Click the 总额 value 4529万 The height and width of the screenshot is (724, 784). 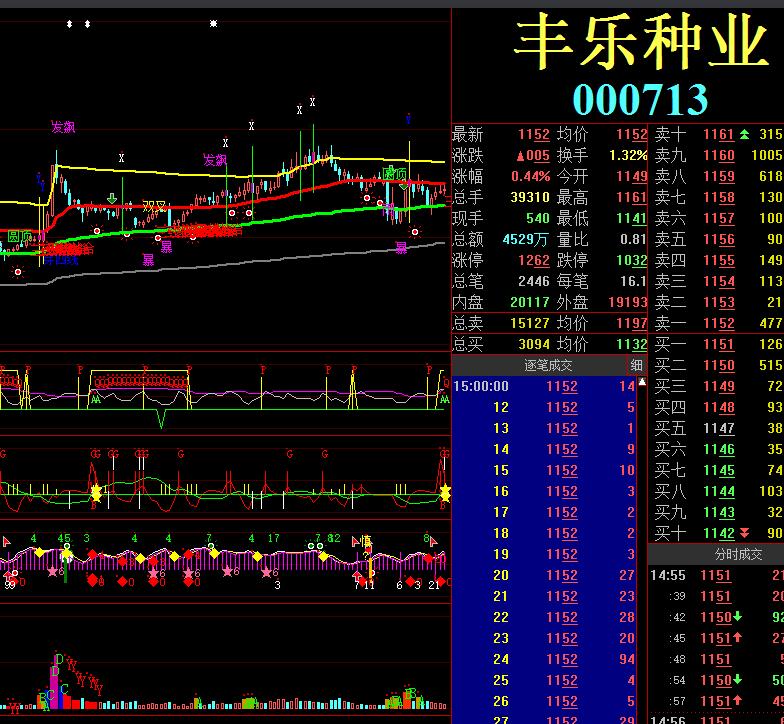point(525,240)
